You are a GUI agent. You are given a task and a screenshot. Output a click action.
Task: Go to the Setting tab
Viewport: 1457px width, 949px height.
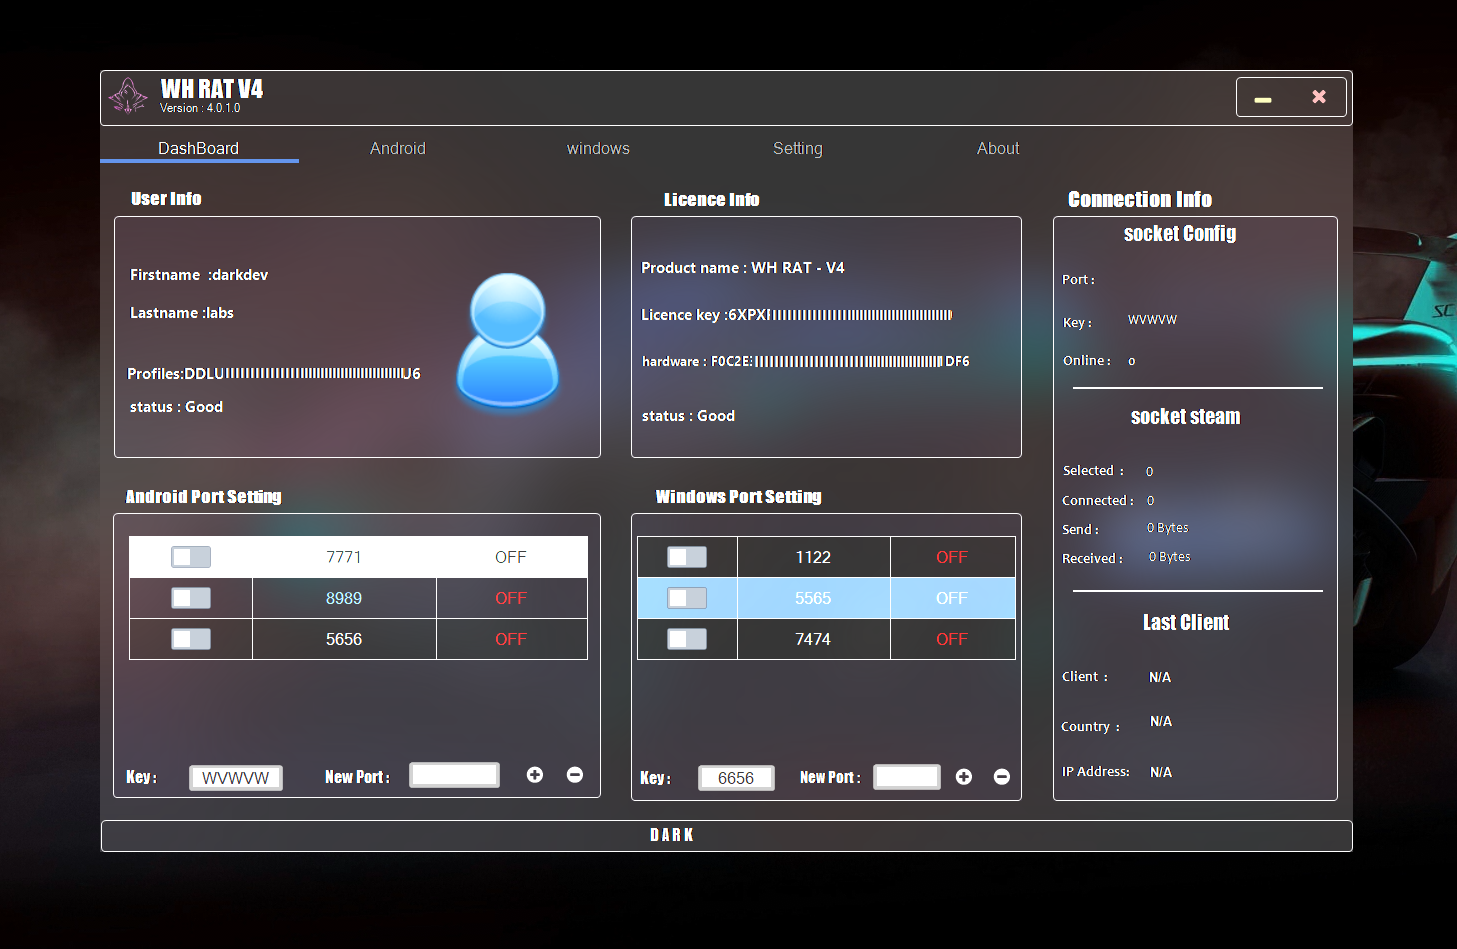click(x=798, y=148)
